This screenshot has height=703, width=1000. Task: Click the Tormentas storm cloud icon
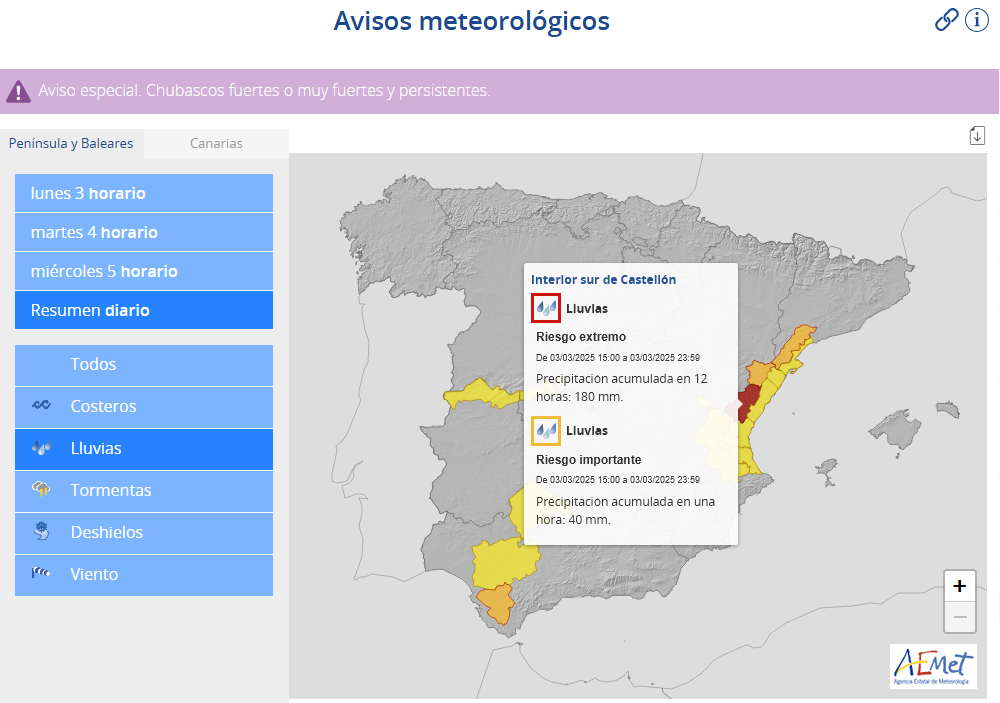pyautogui.click(x=41, y=489)
